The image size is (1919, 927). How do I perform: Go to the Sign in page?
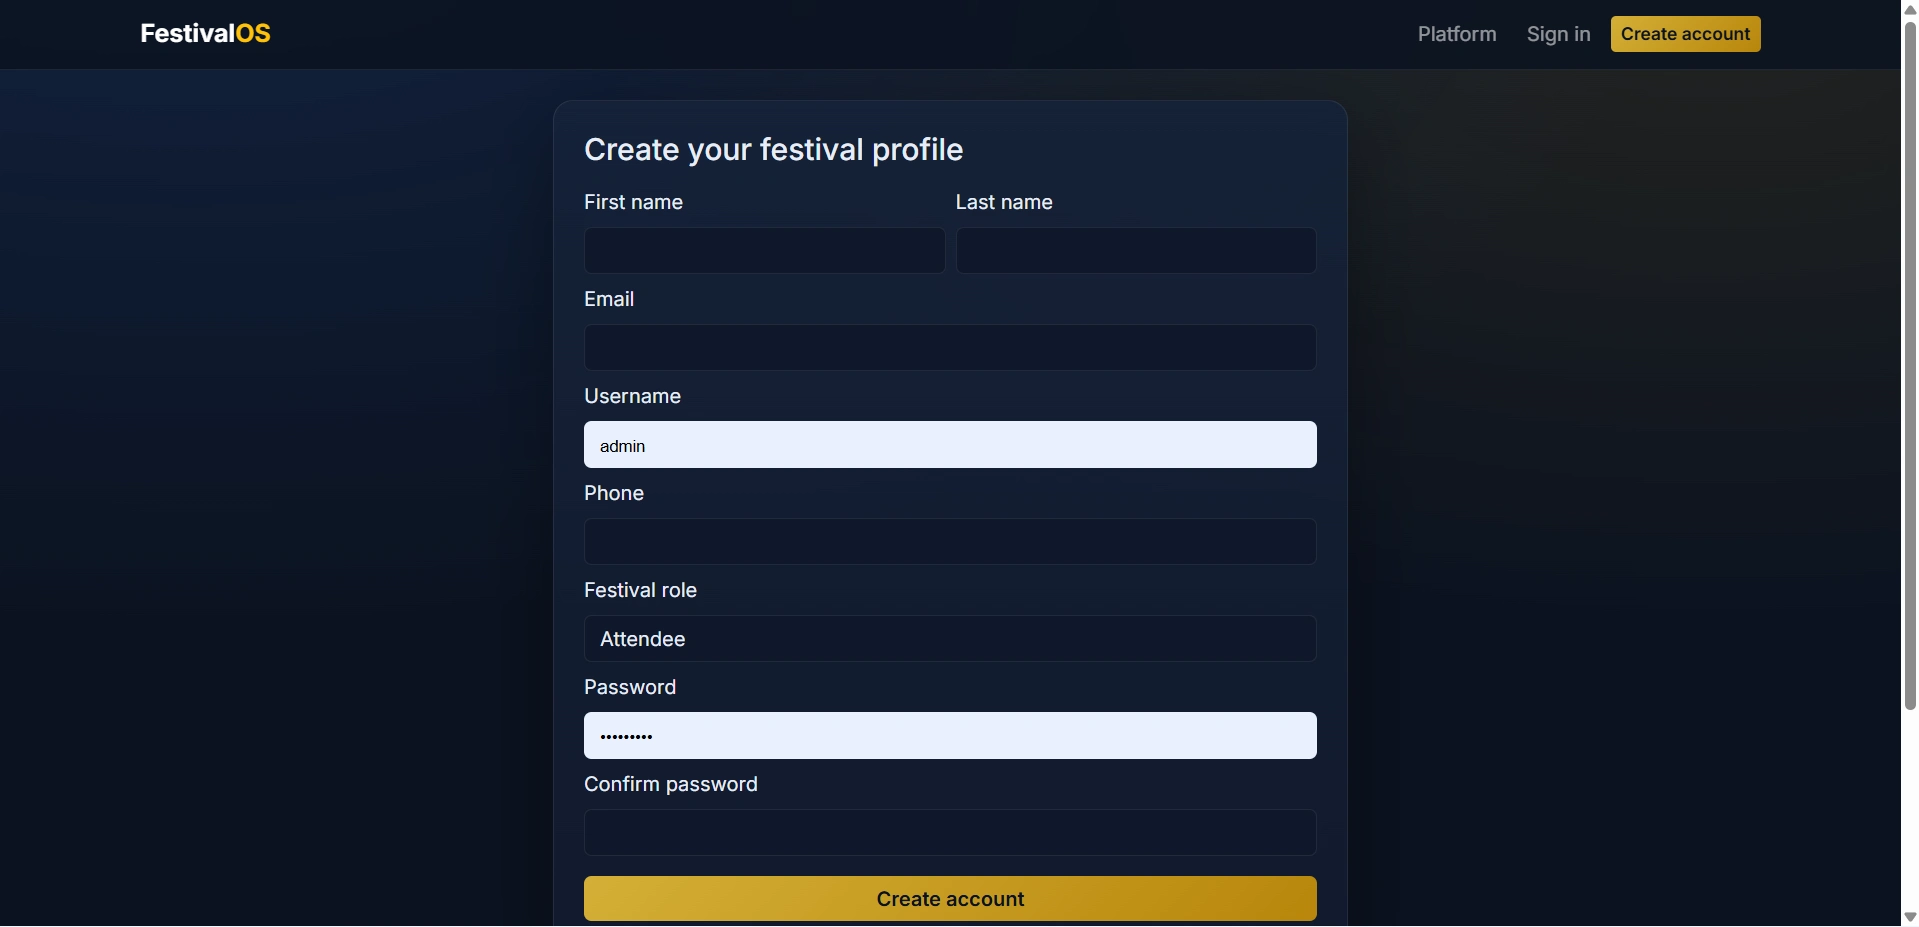[1558, 34]
